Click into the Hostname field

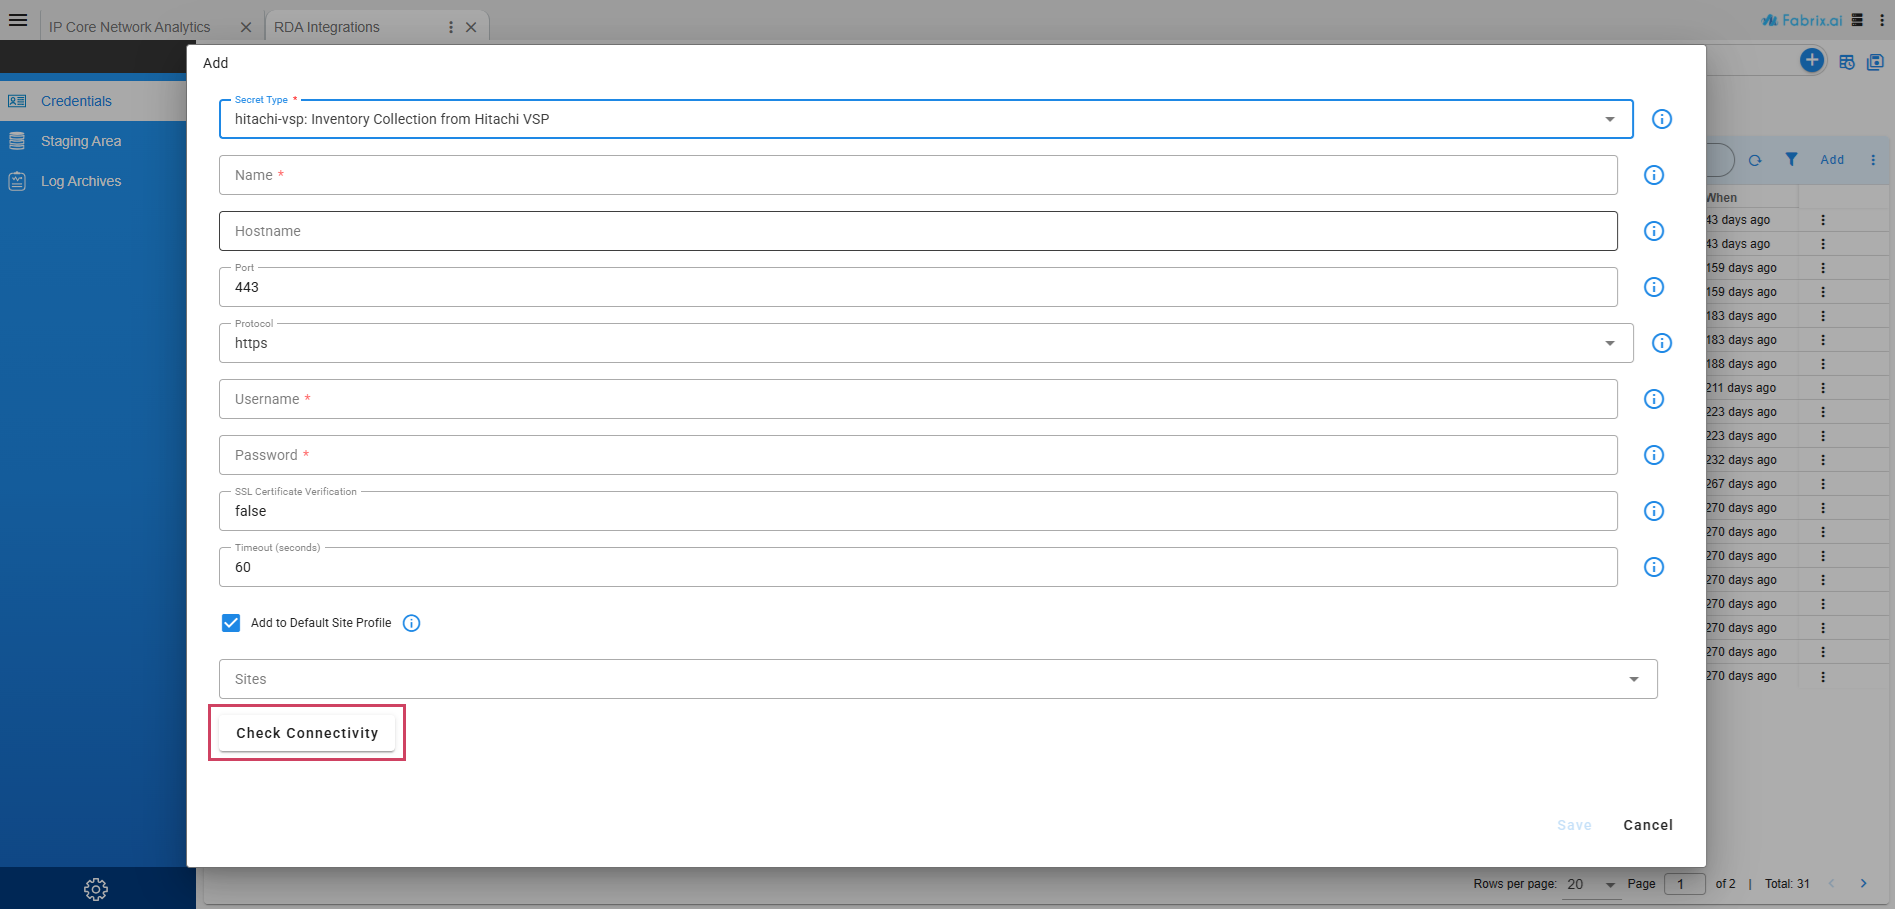pos(918,231)
